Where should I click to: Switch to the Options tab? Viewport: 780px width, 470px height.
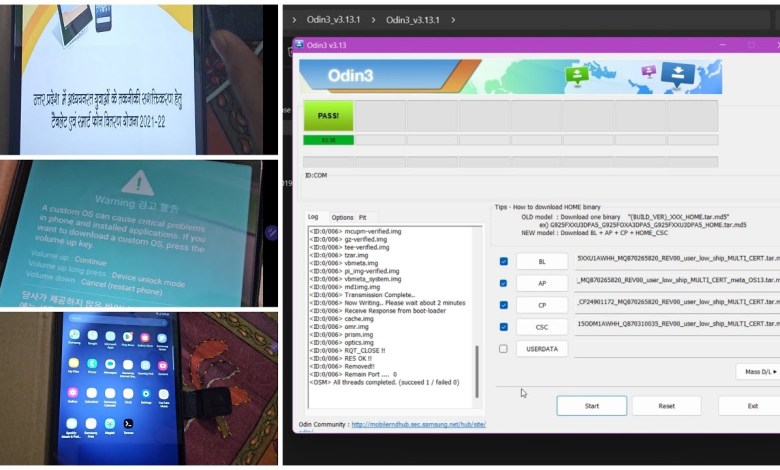click(342, 217)
